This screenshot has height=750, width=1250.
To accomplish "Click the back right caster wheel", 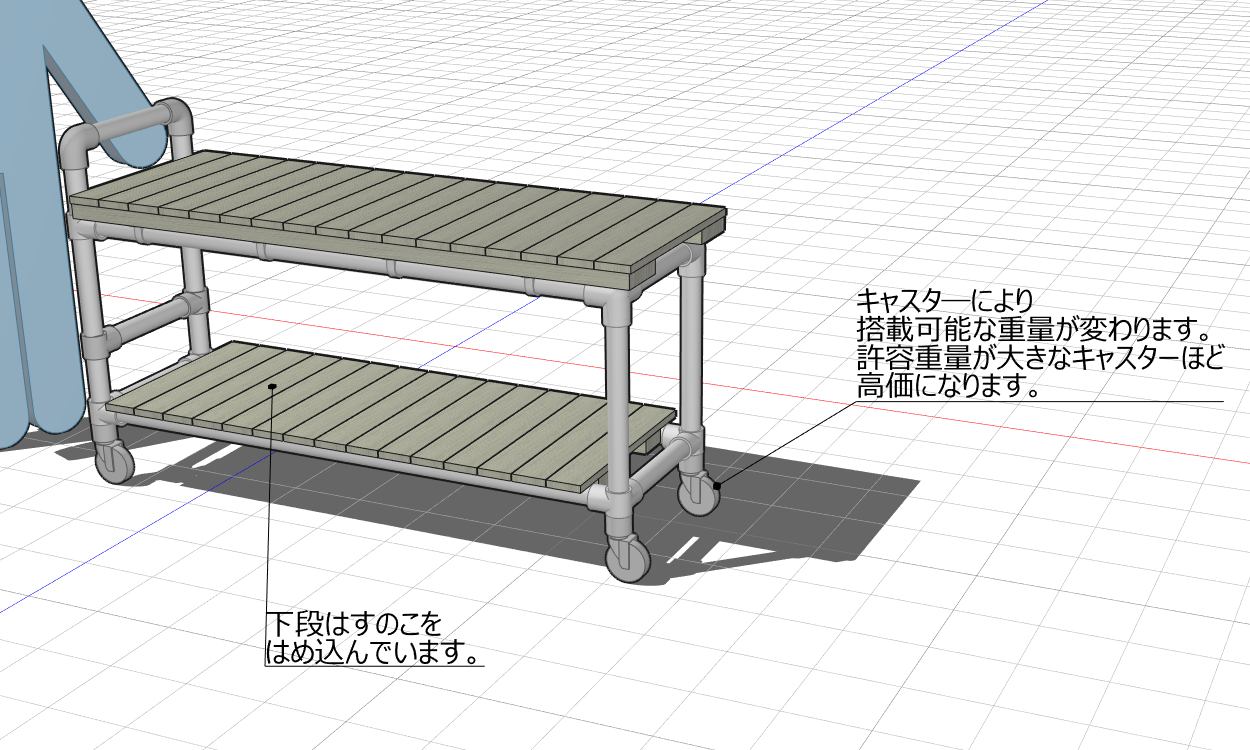I will click(698, 492).
